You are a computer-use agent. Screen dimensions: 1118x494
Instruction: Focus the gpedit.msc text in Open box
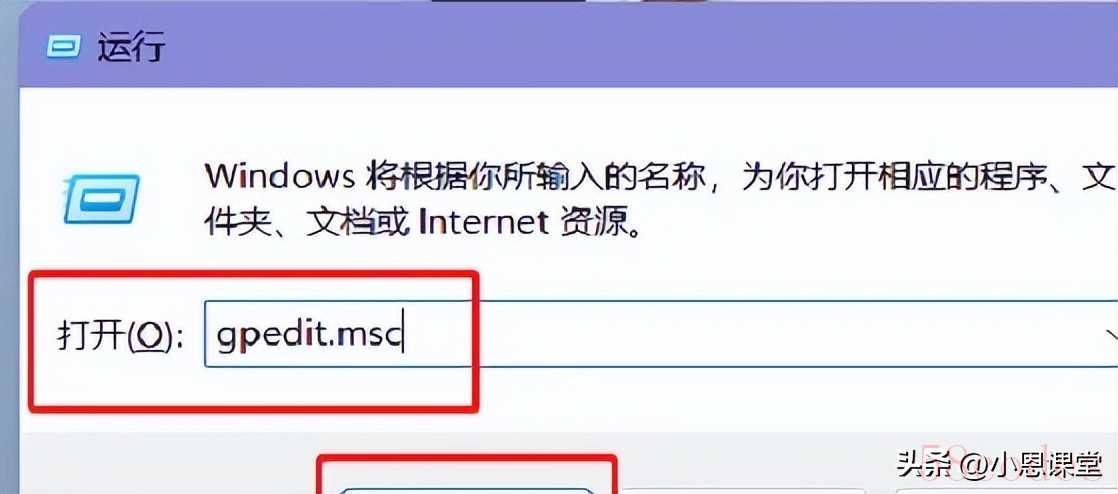coord(309,335)
